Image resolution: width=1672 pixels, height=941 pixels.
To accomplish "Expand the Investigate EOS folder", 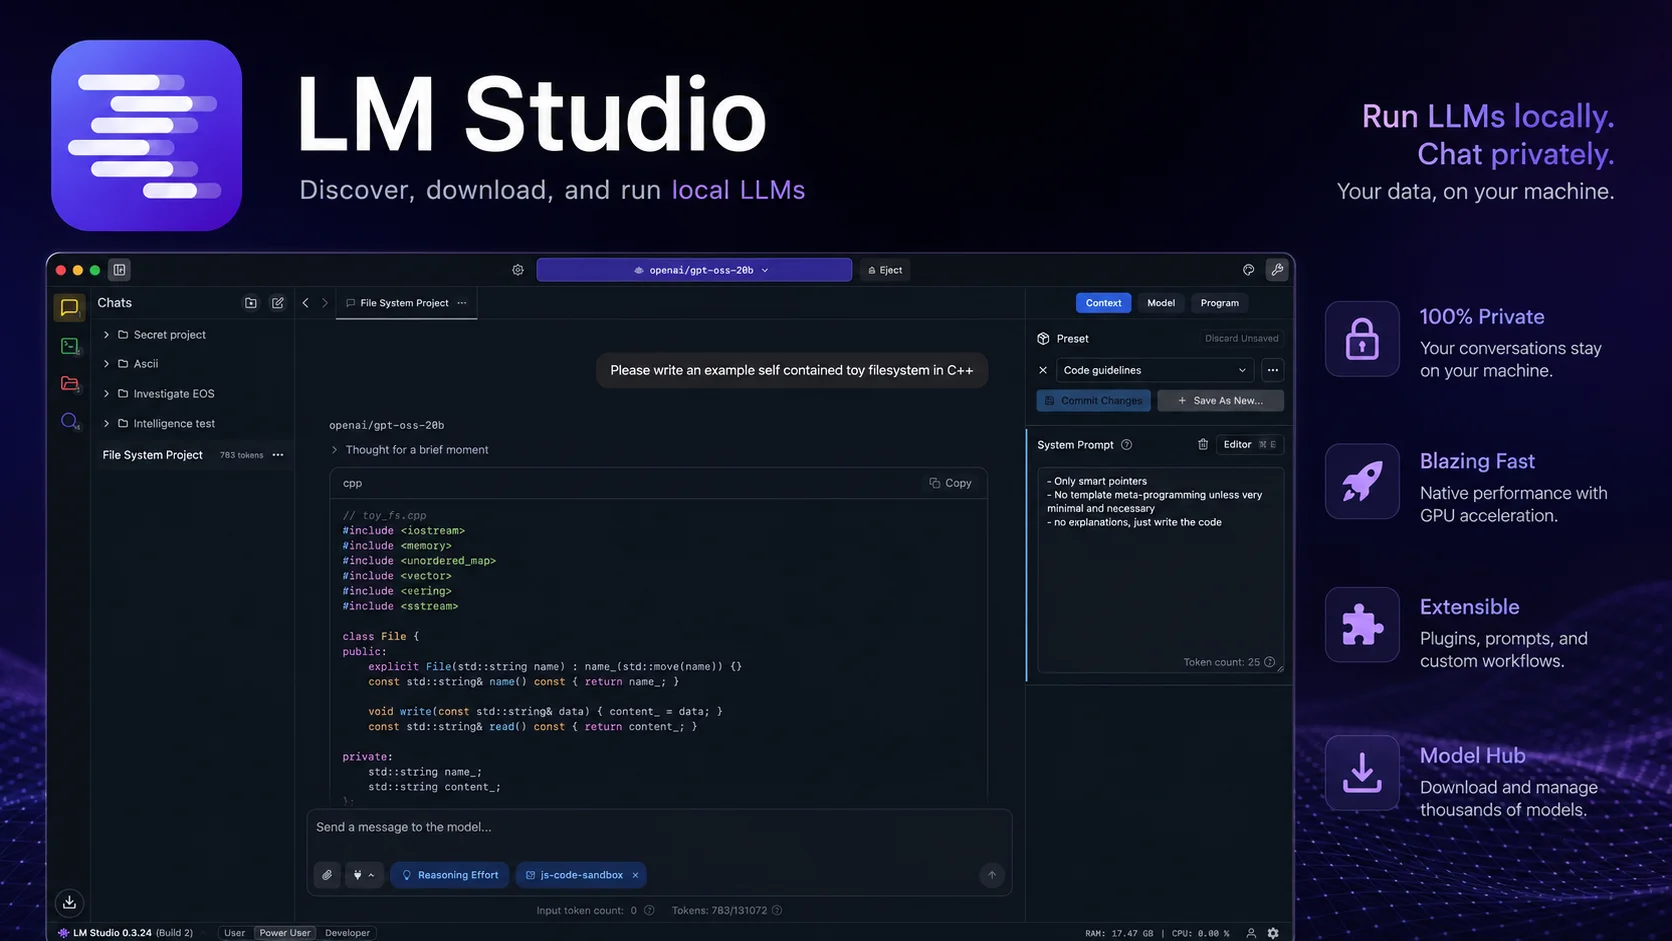I will click(x=106, y=394).
